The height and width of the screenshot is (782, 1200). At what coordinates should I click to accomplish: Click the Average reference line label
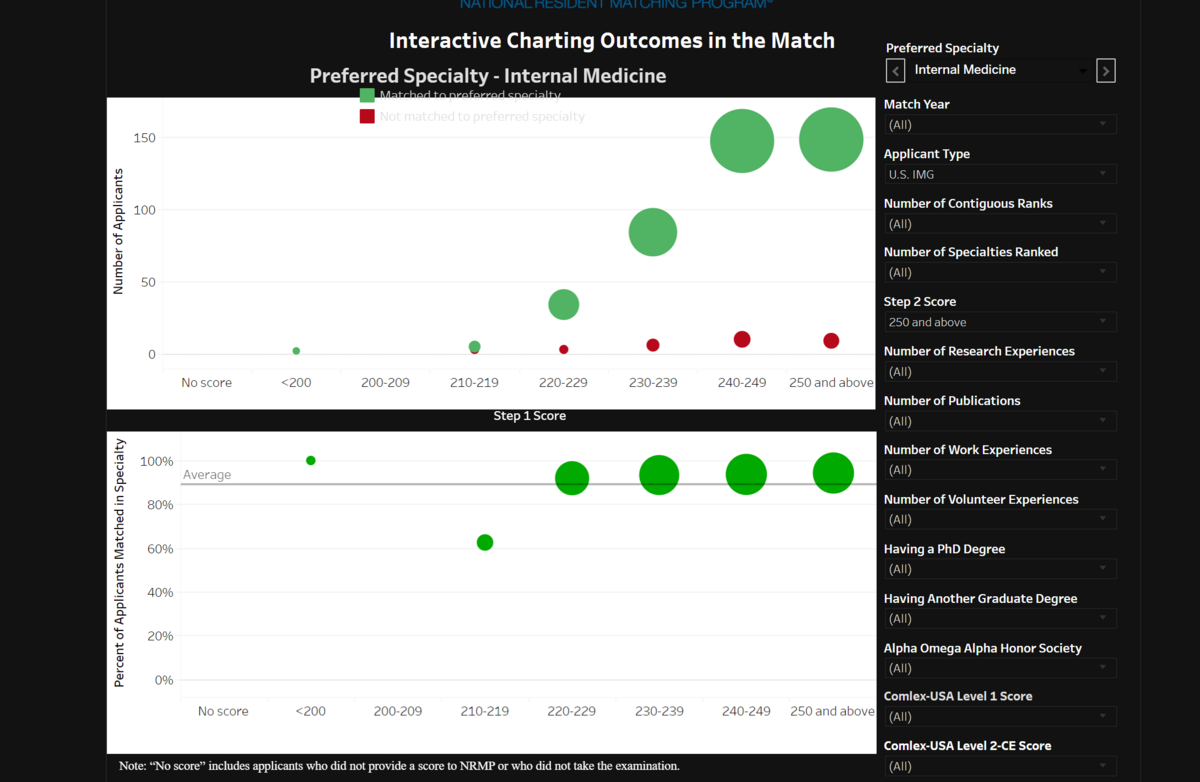point(207,475)
